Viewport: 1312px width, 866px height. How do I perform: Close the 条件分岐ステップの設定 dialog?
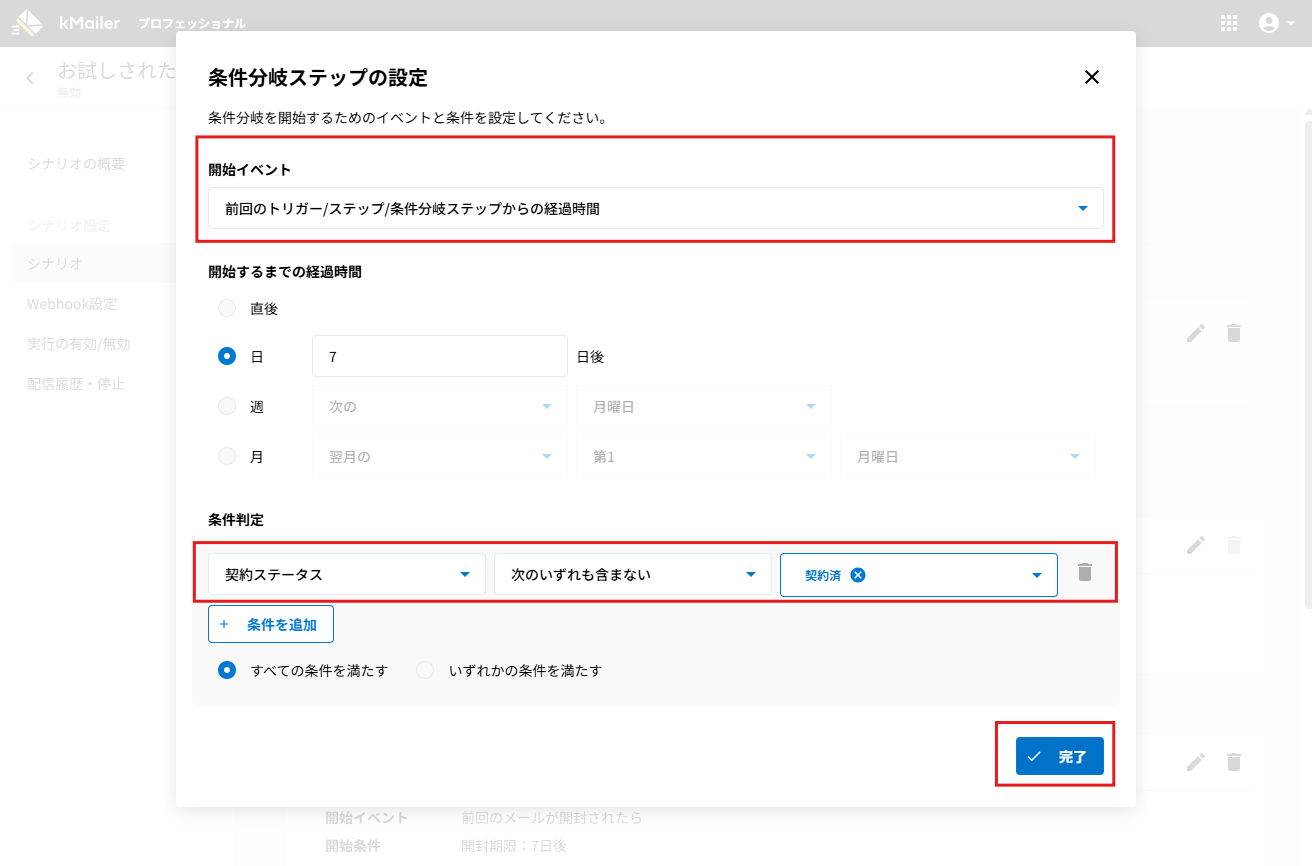coord(1092,77)
